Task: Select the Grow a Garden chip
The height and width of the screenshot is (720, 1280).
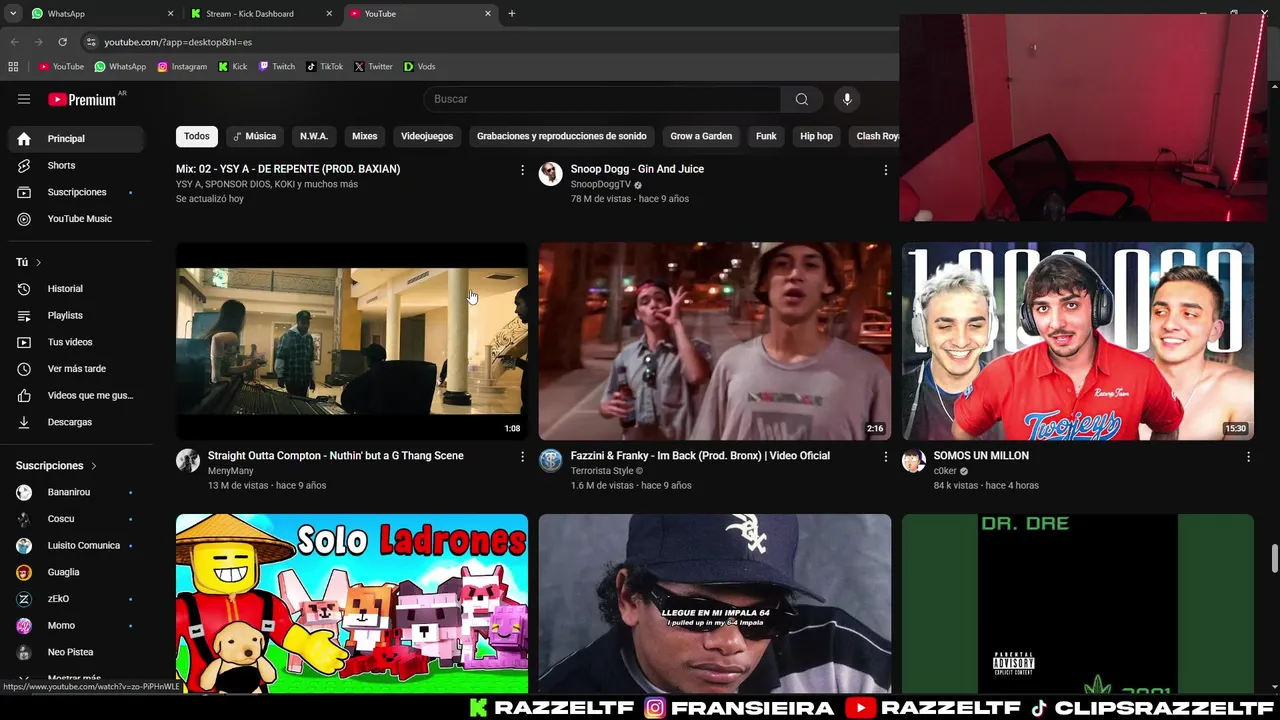Action: point(701,136)
